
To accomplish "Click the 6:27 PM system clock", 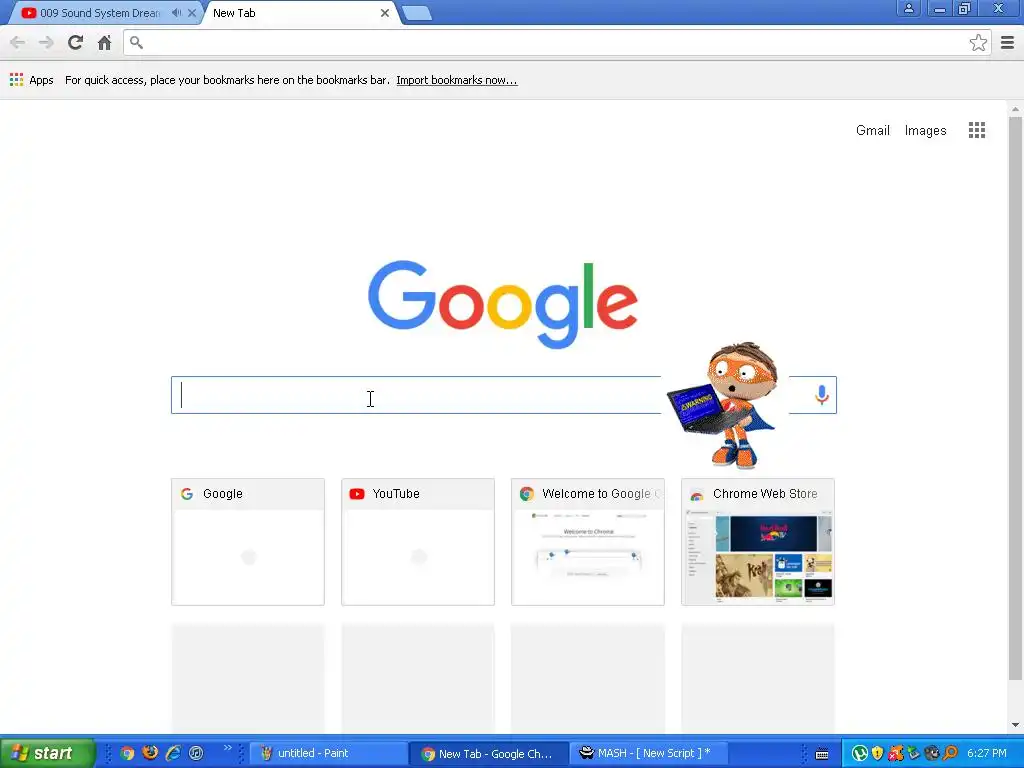I will (x=987, y=754).
